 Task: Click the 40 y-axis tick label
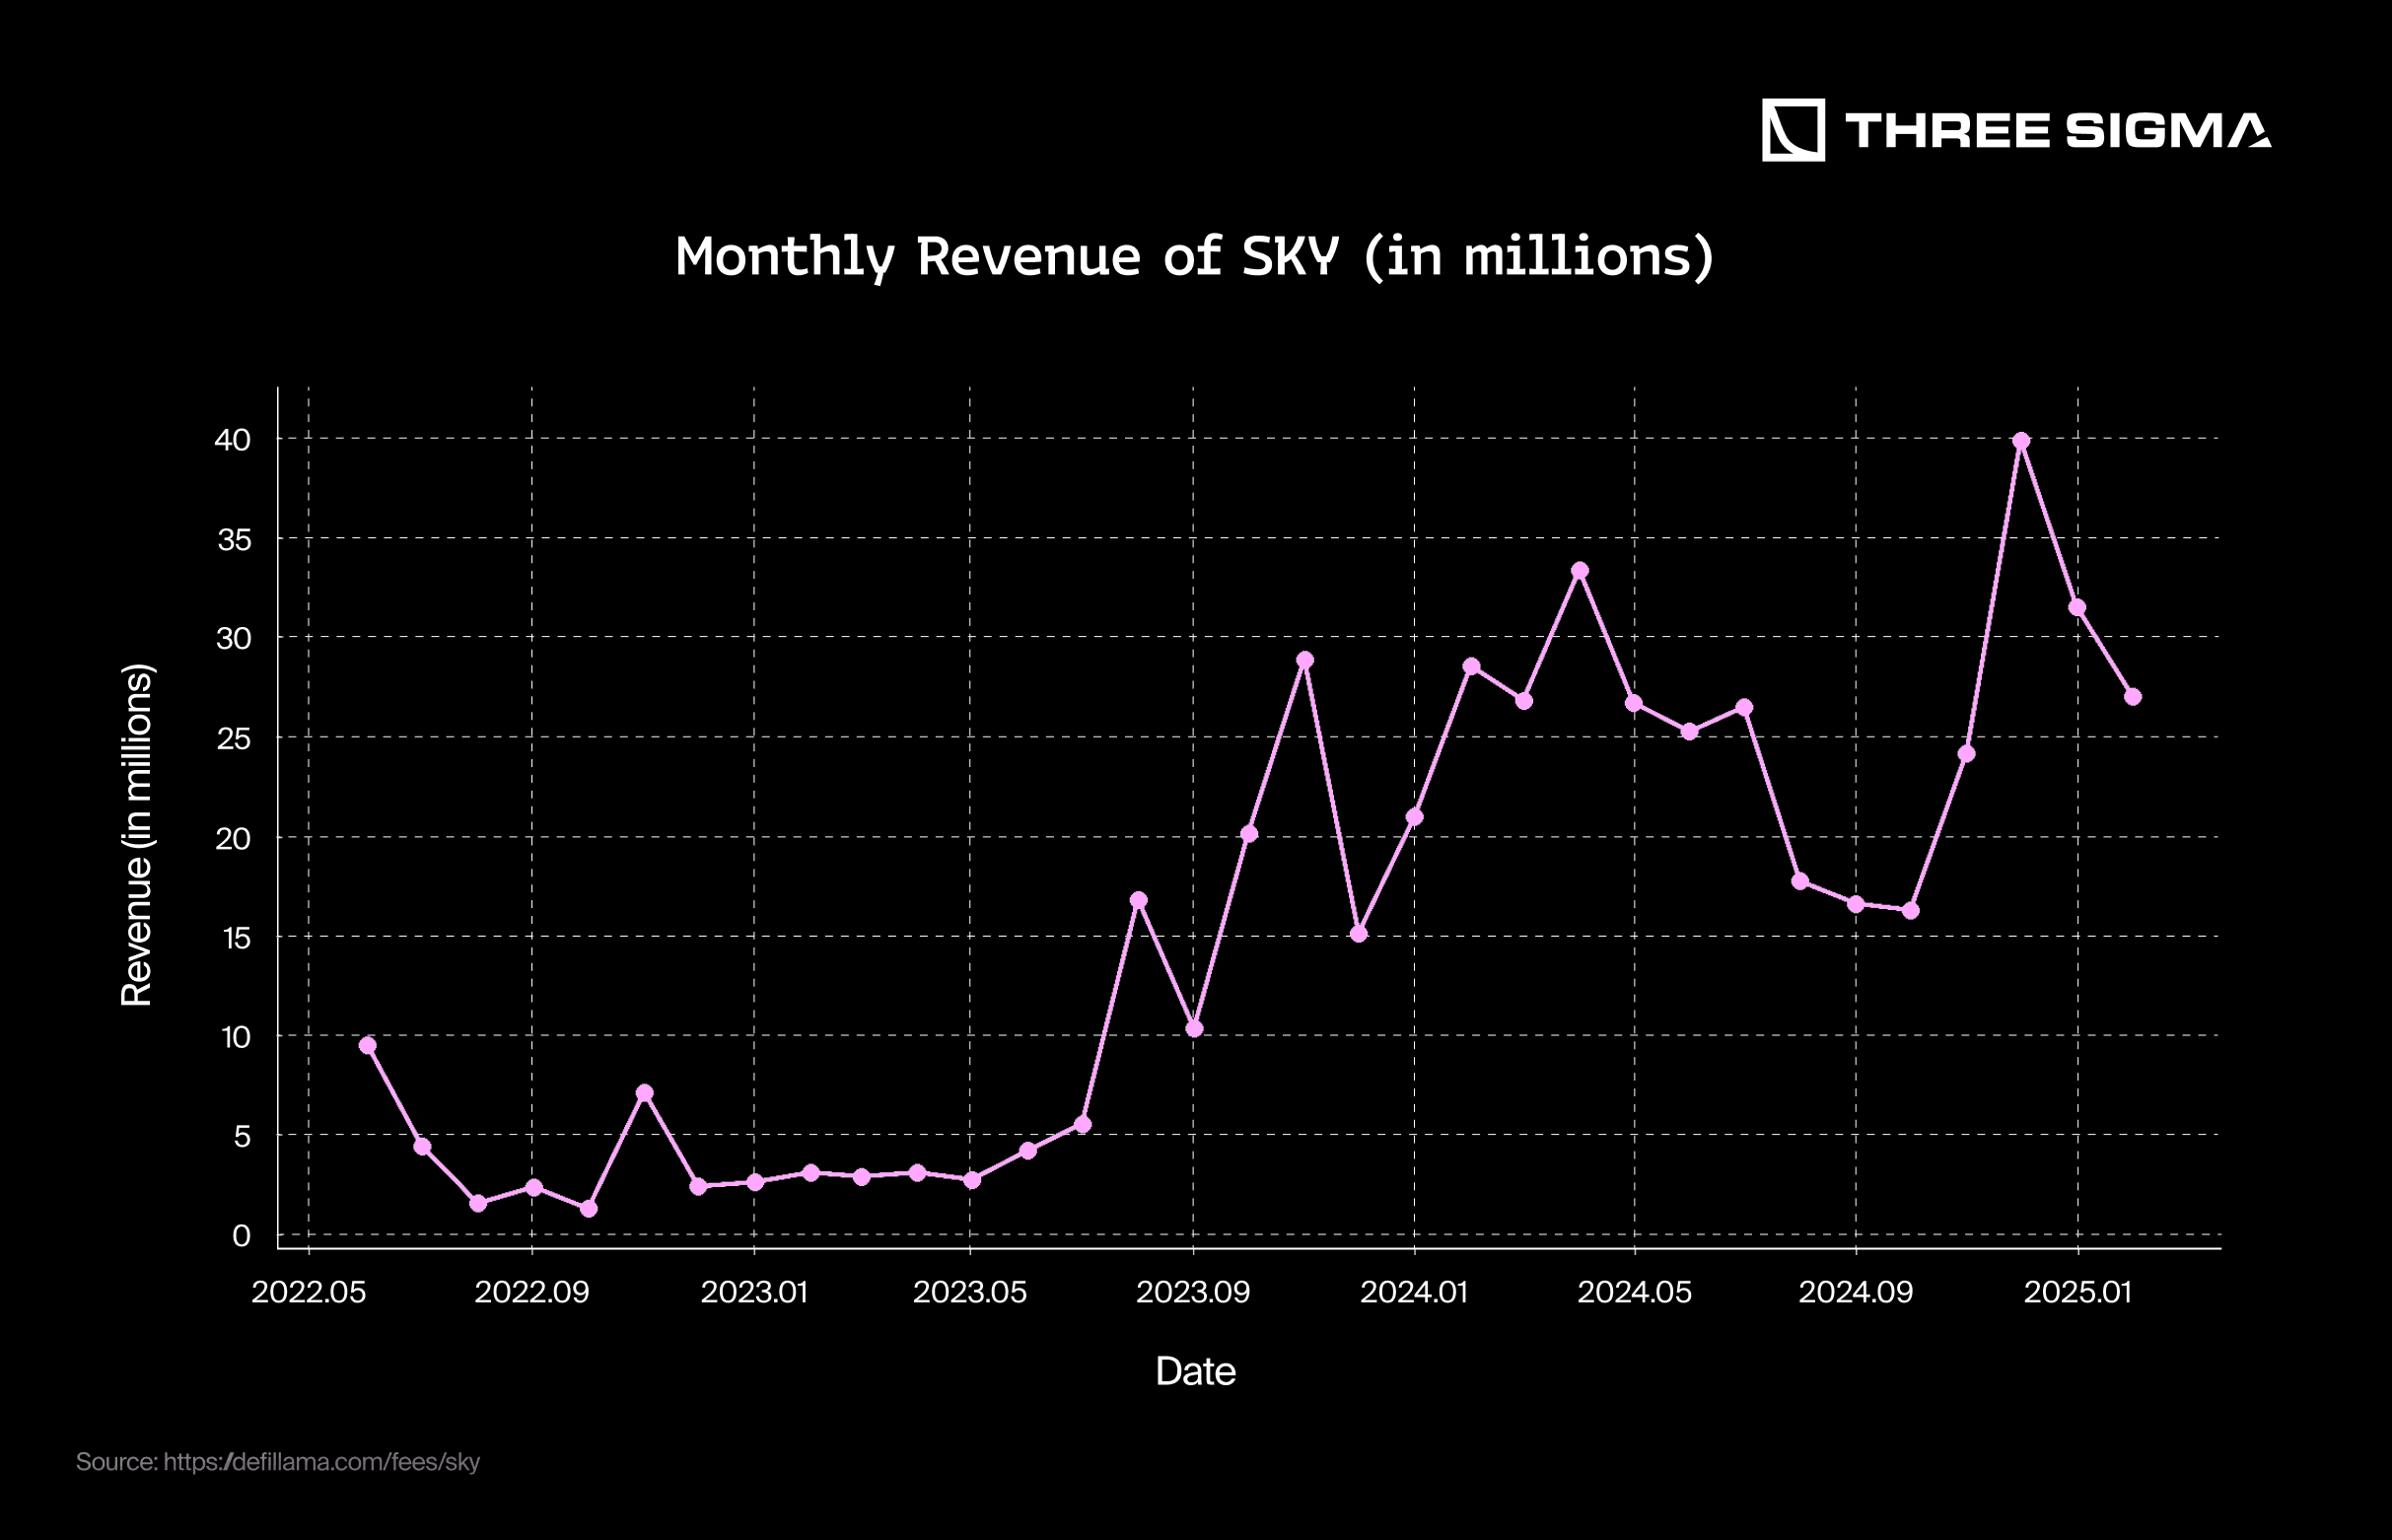(233, 440)
